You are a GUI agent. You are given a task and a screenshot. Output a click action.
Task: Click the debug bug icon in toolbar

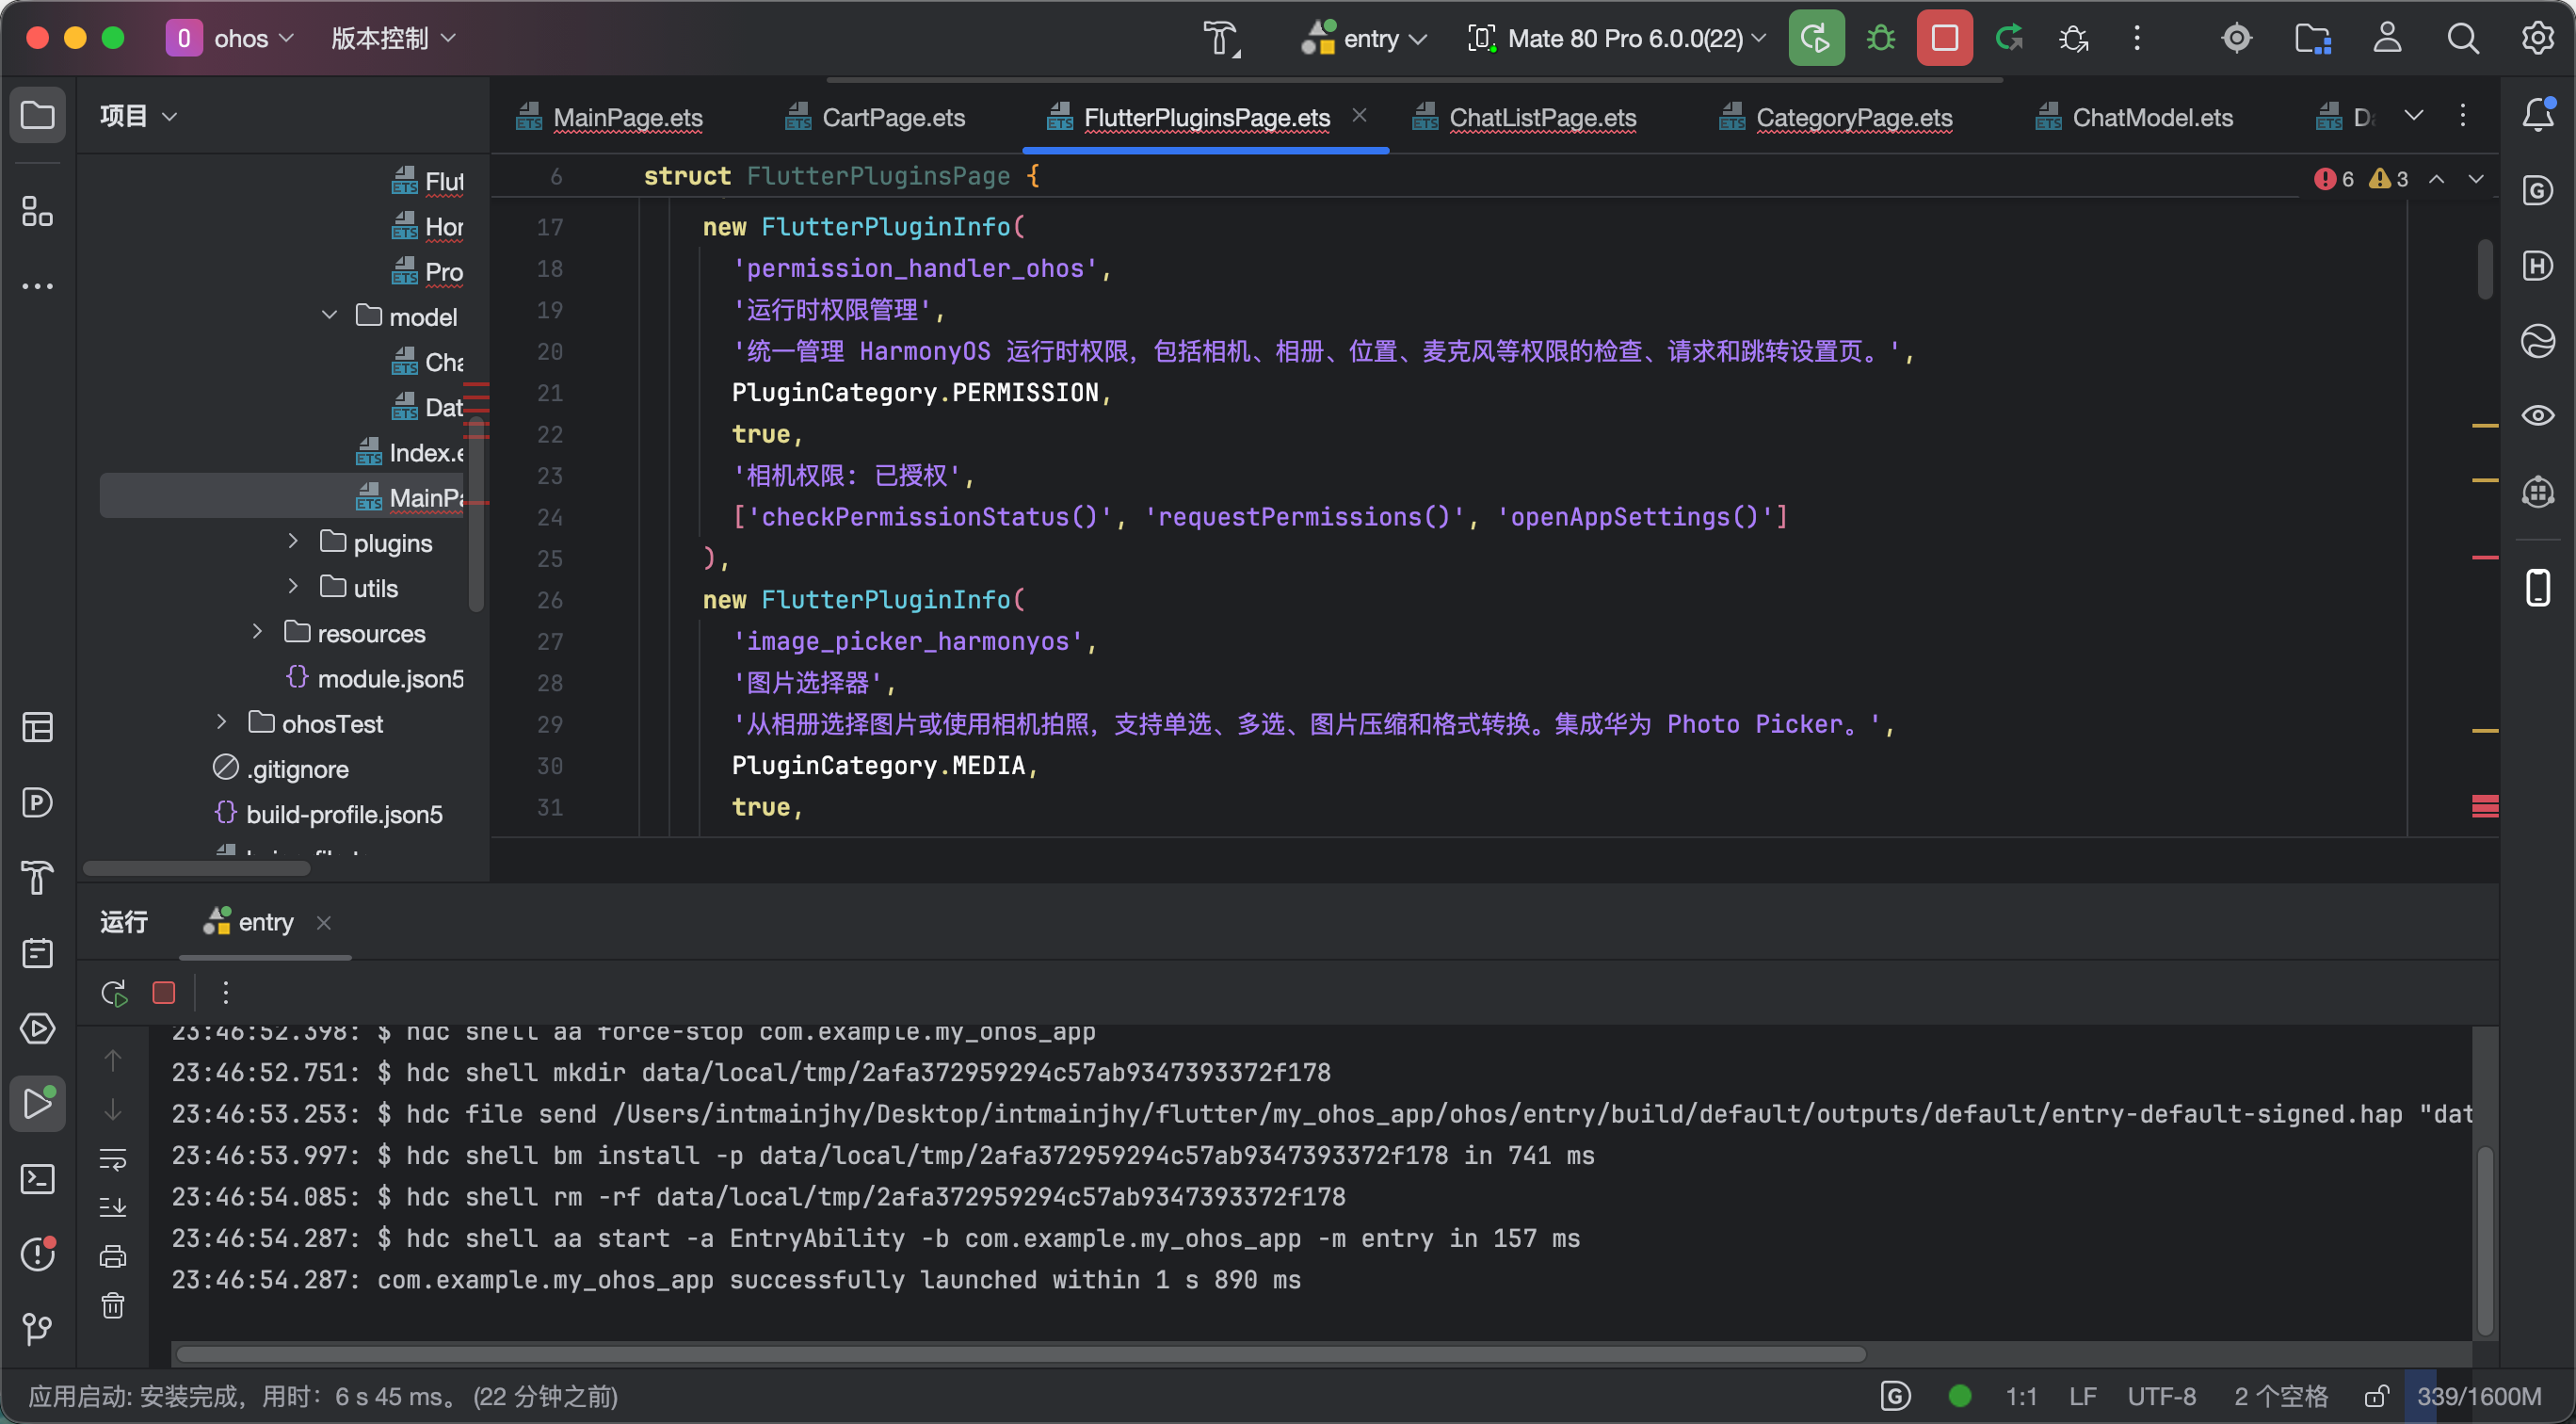click(x=1880, y=39)
